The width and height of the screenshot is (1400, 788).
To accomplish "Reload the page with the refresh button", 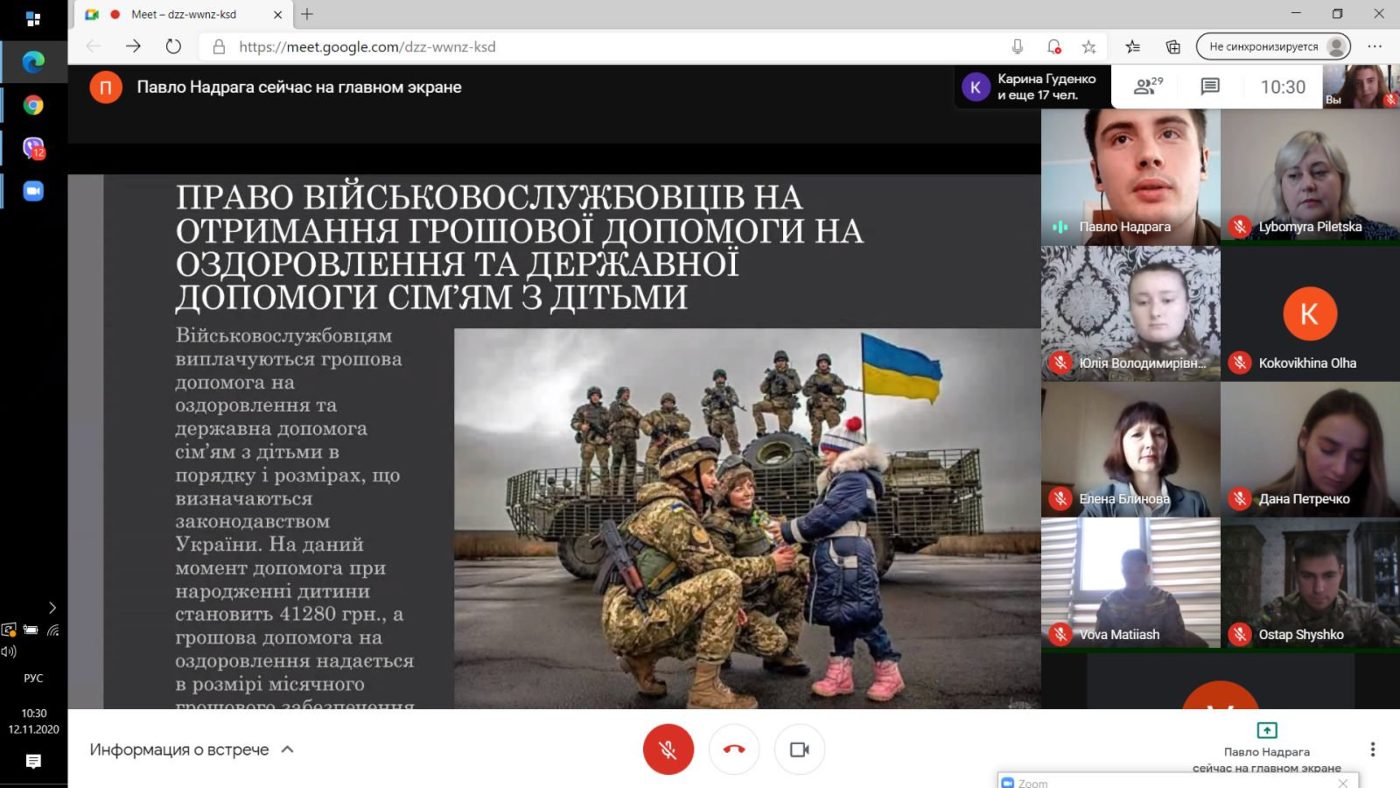I will tap(173, 47).
